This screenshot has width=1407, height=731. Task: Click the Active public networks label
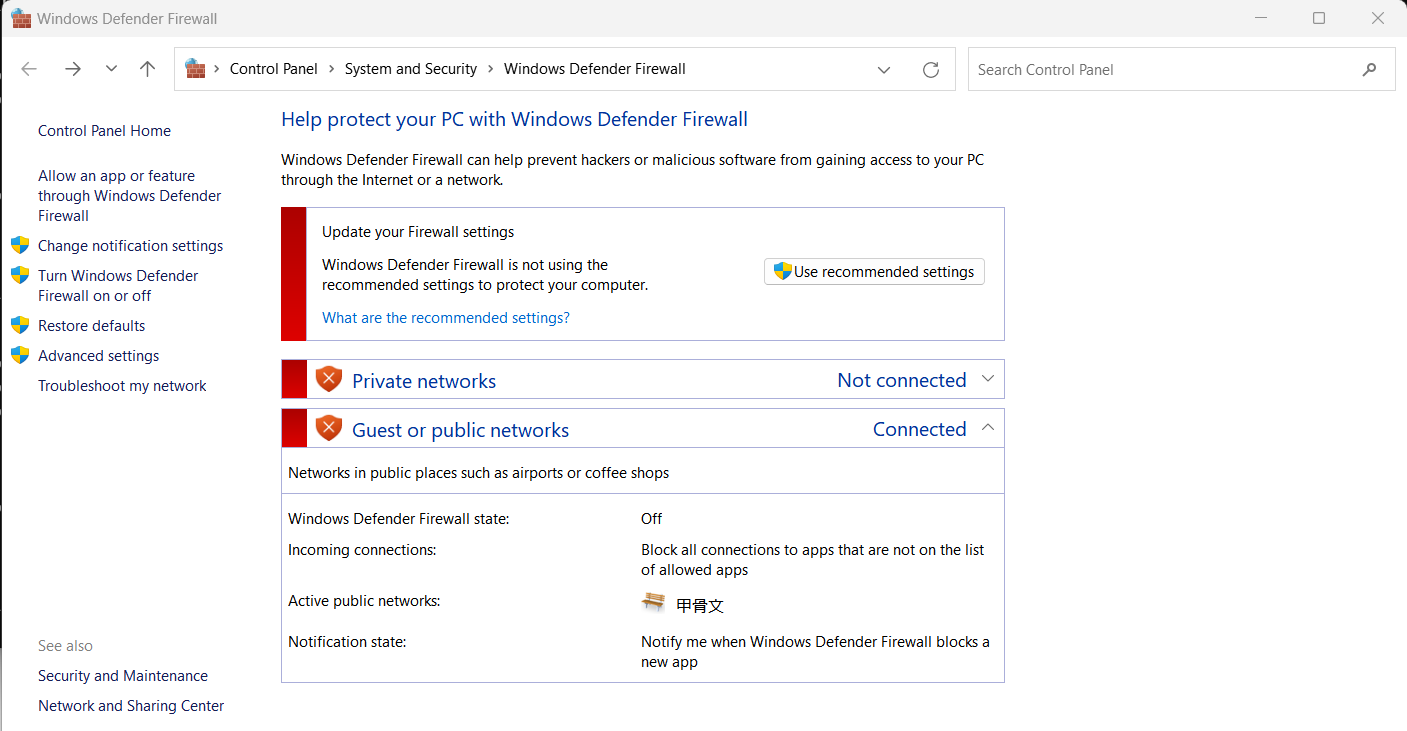pyautogui.click(x=364, y=601)
